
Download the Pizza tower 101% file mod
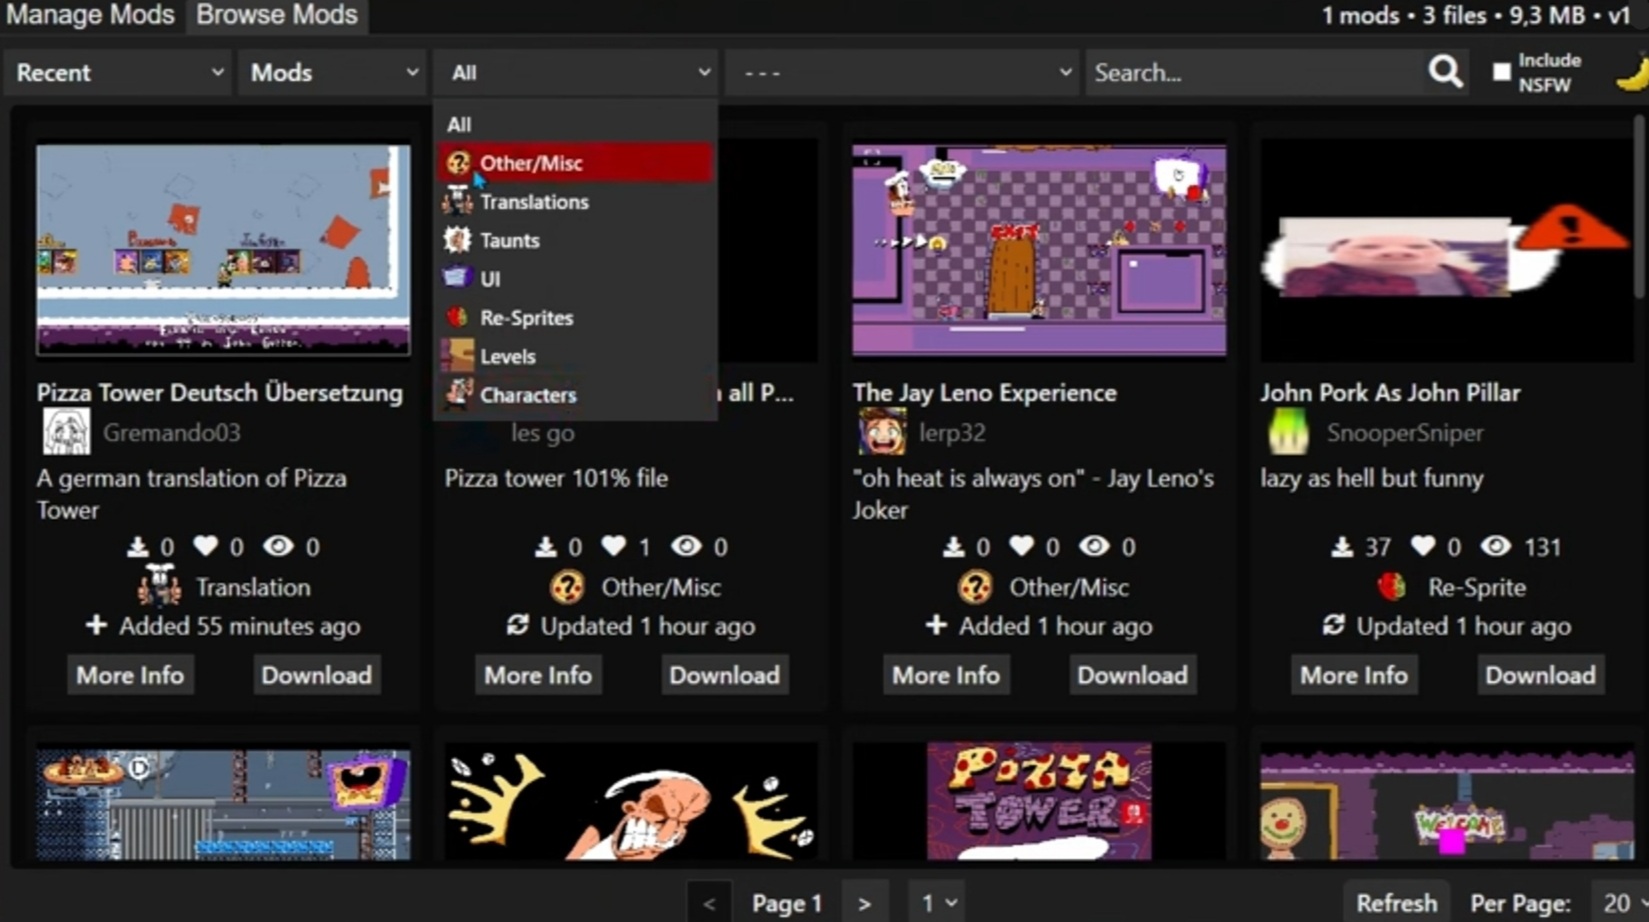click(x=724, y=675)
